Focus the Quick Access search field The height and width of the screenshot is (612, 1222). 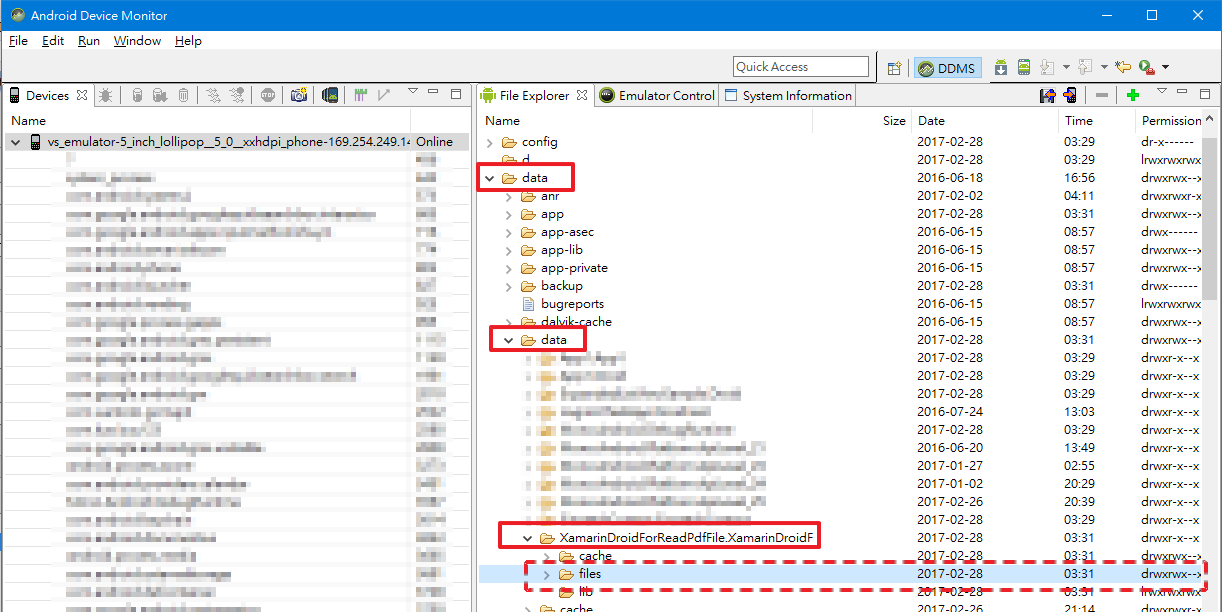[801, 67]
